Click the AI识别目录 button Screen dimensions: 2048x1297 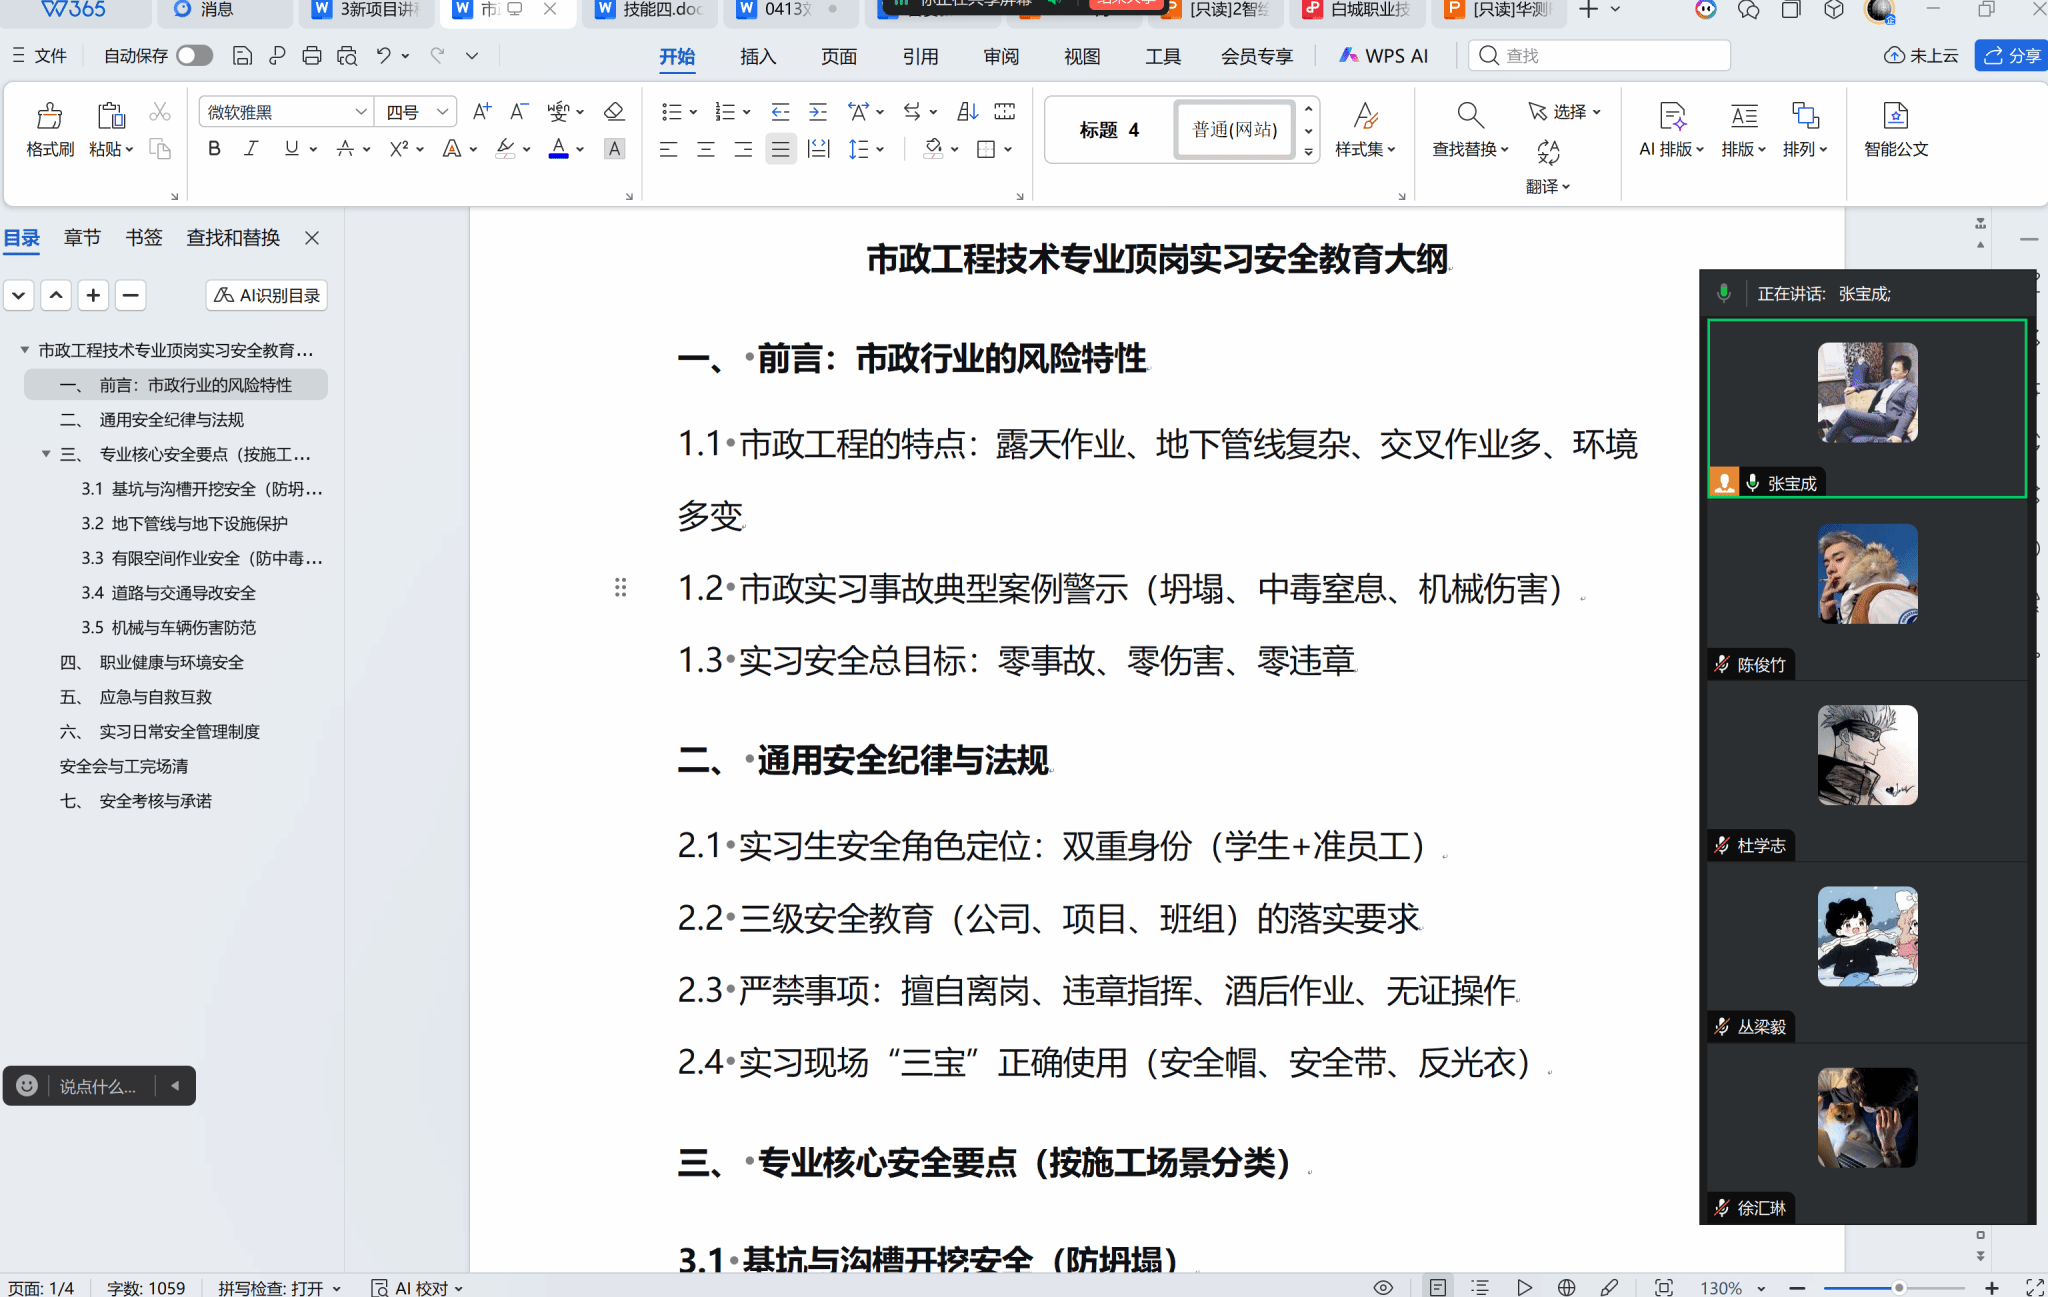267,295
